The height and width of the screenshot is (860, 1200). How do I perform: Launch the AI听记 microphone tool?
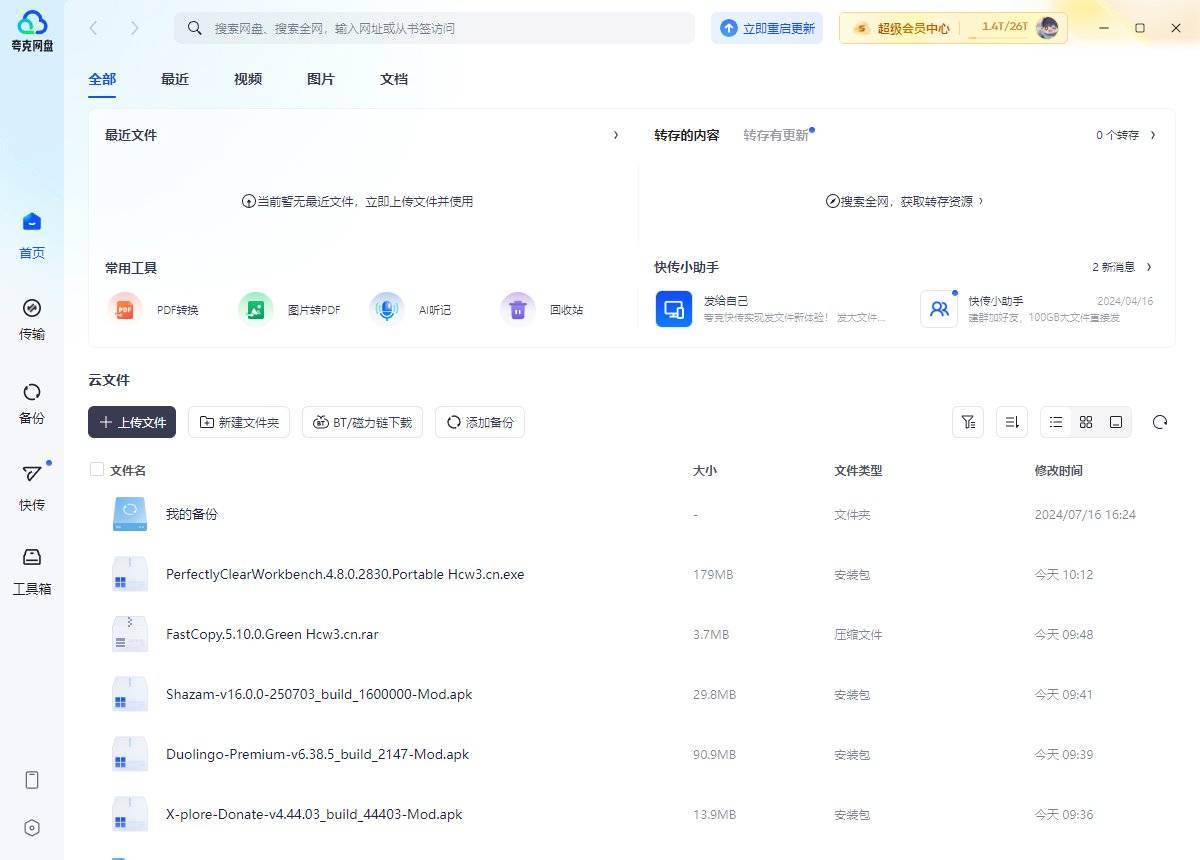click(x=386, y=309)
